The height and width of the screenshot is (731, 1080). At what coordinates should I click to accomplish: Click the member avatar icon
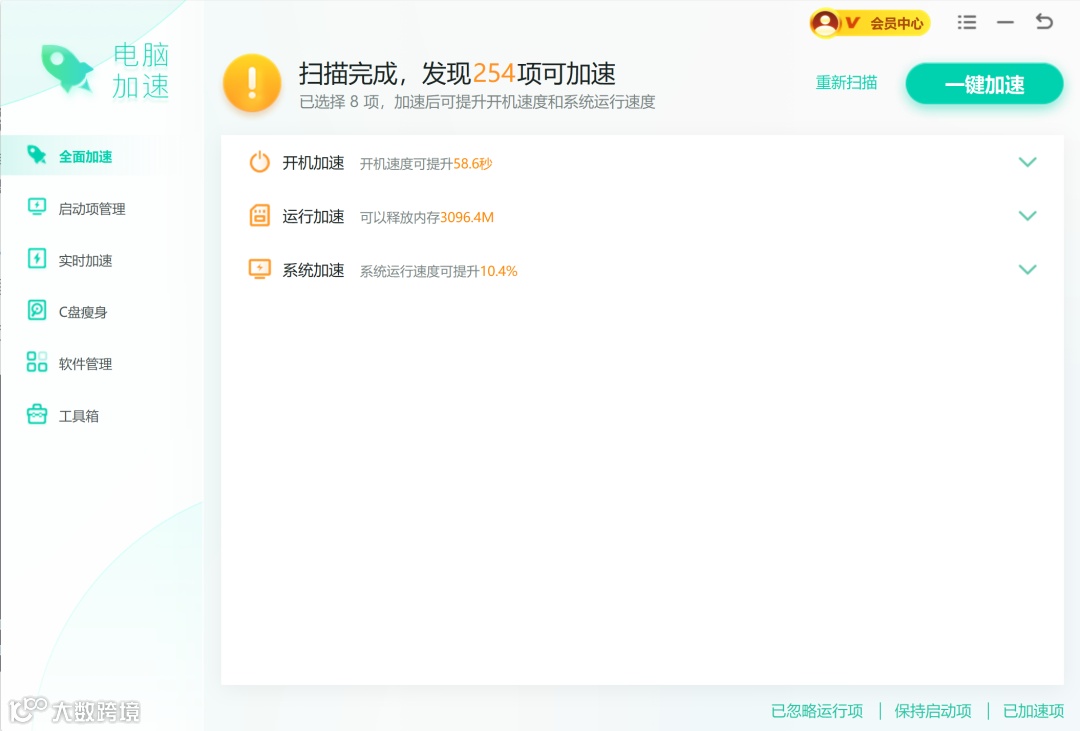[824, 23]
